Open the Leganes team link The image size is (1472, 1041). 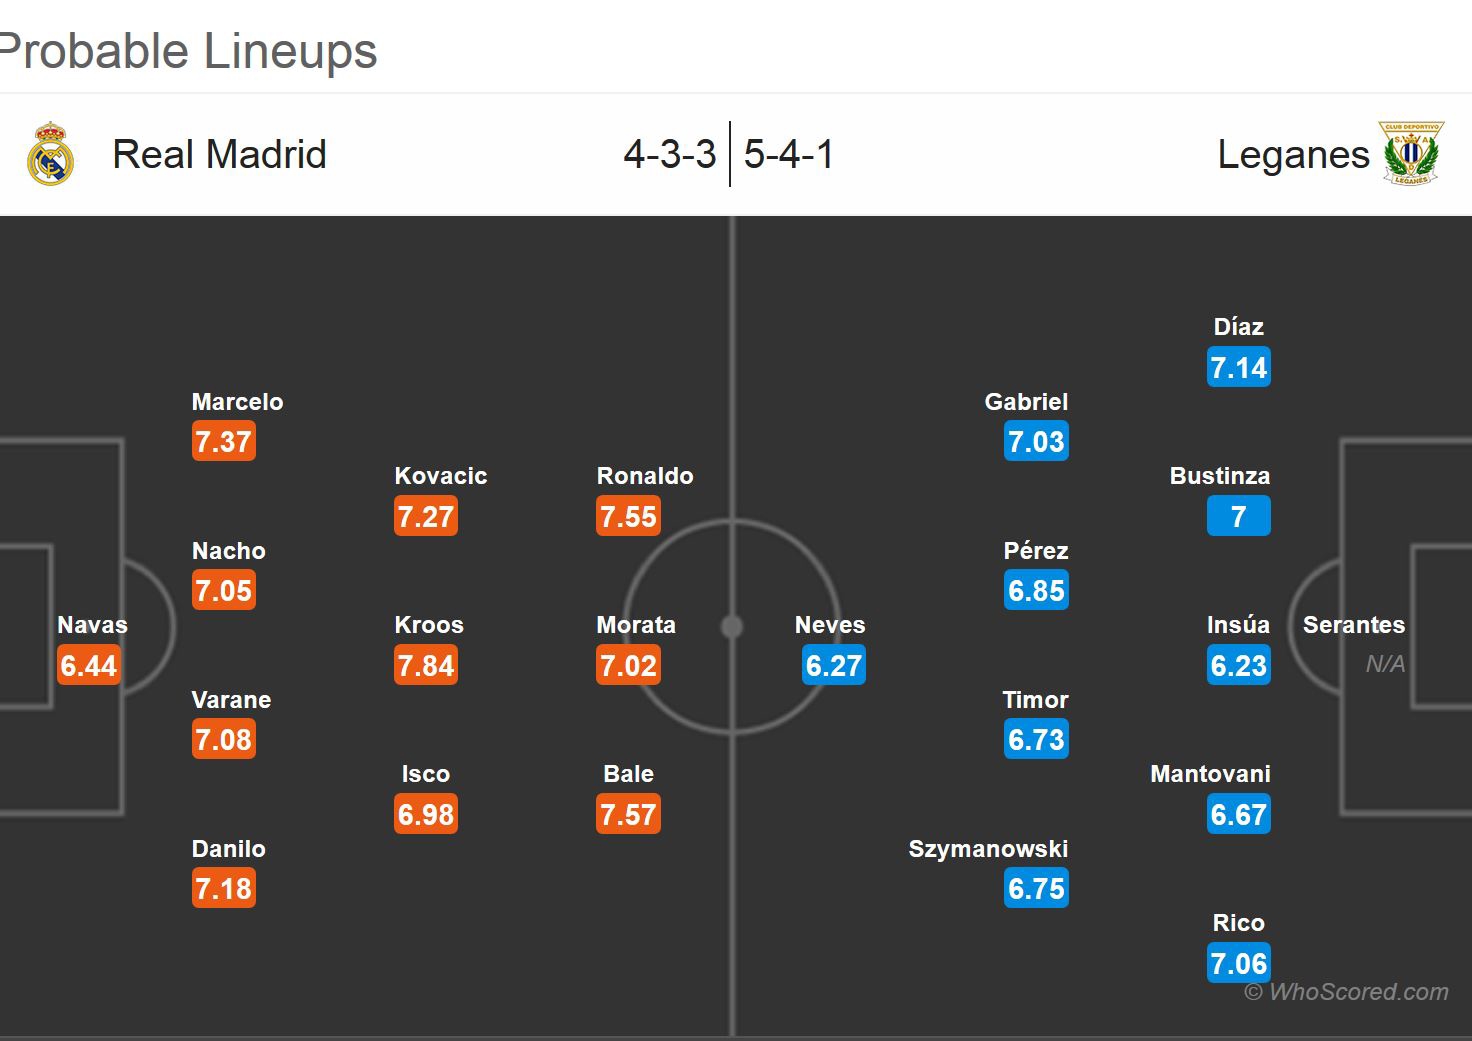point(1293,154)
